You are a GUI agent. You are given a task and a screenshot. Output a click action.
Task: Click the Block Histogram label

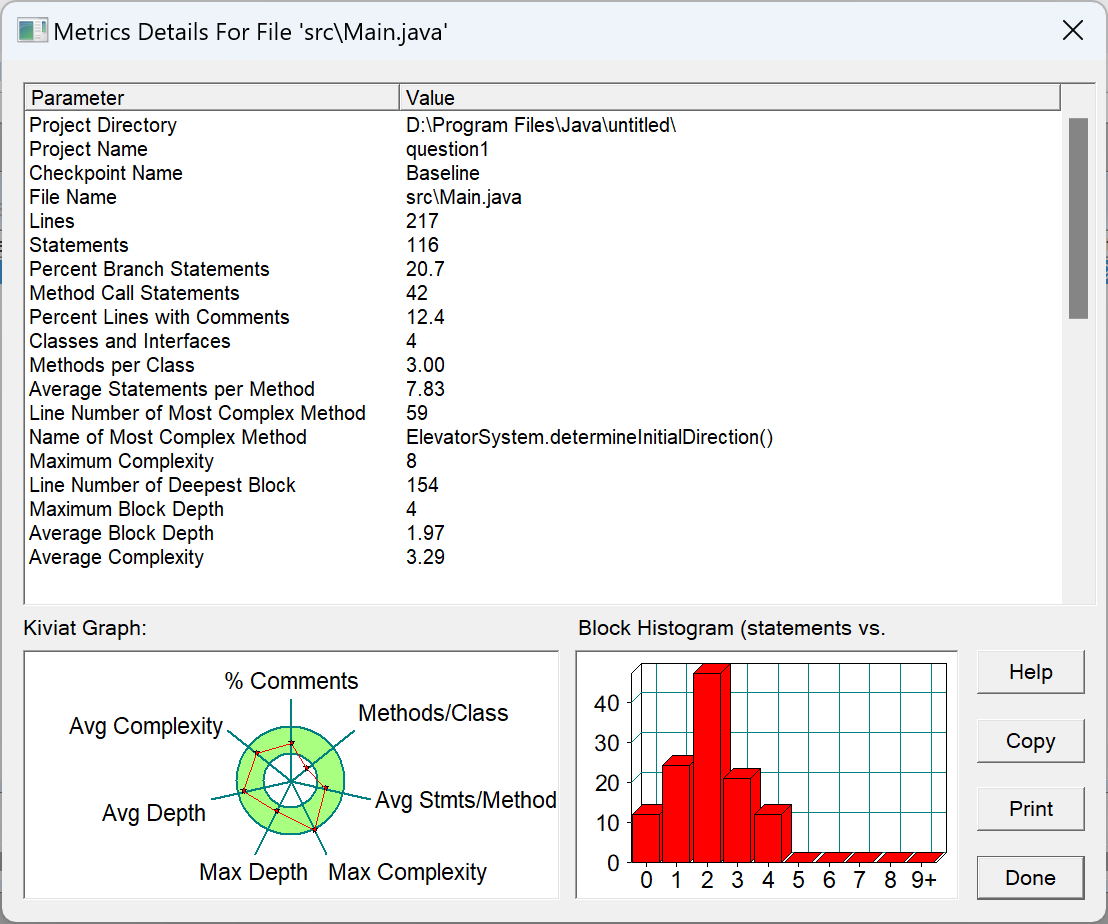click(731, 628)
